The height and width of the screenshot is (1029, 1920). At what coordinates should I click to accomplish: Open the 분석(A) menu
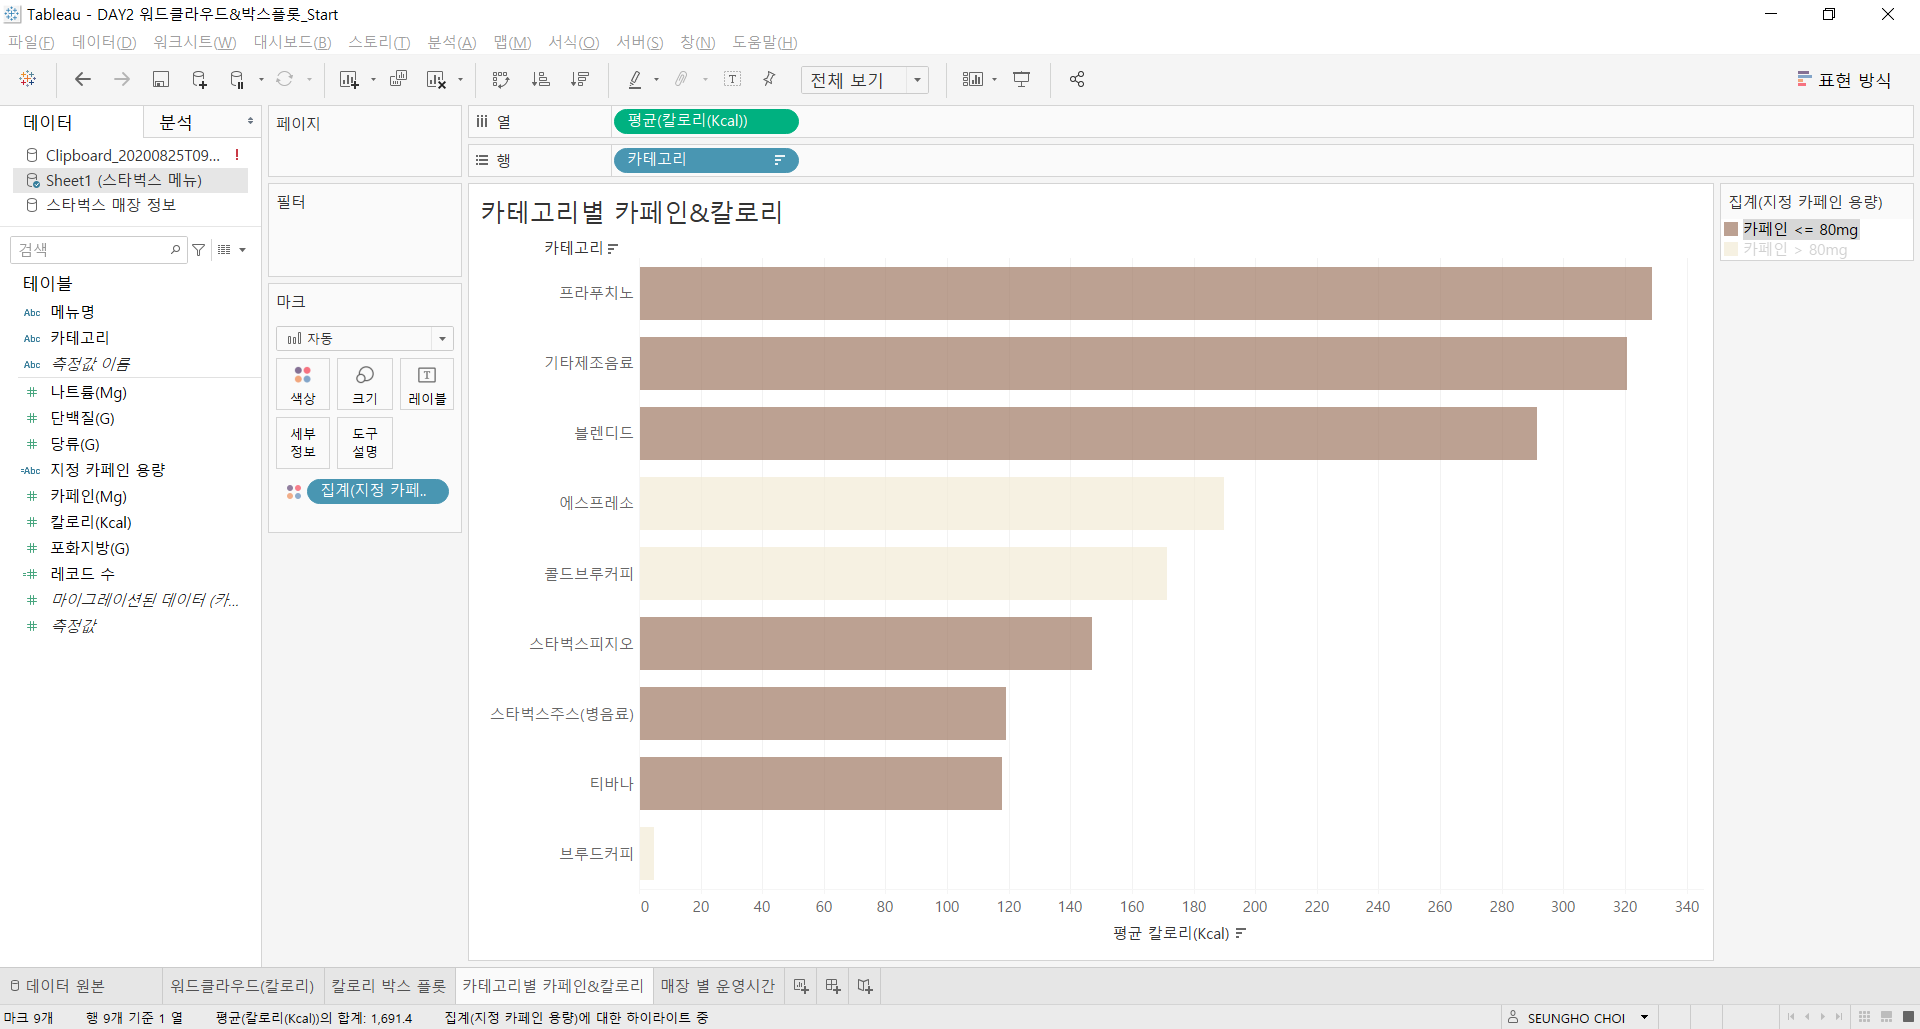click(452, 42)
